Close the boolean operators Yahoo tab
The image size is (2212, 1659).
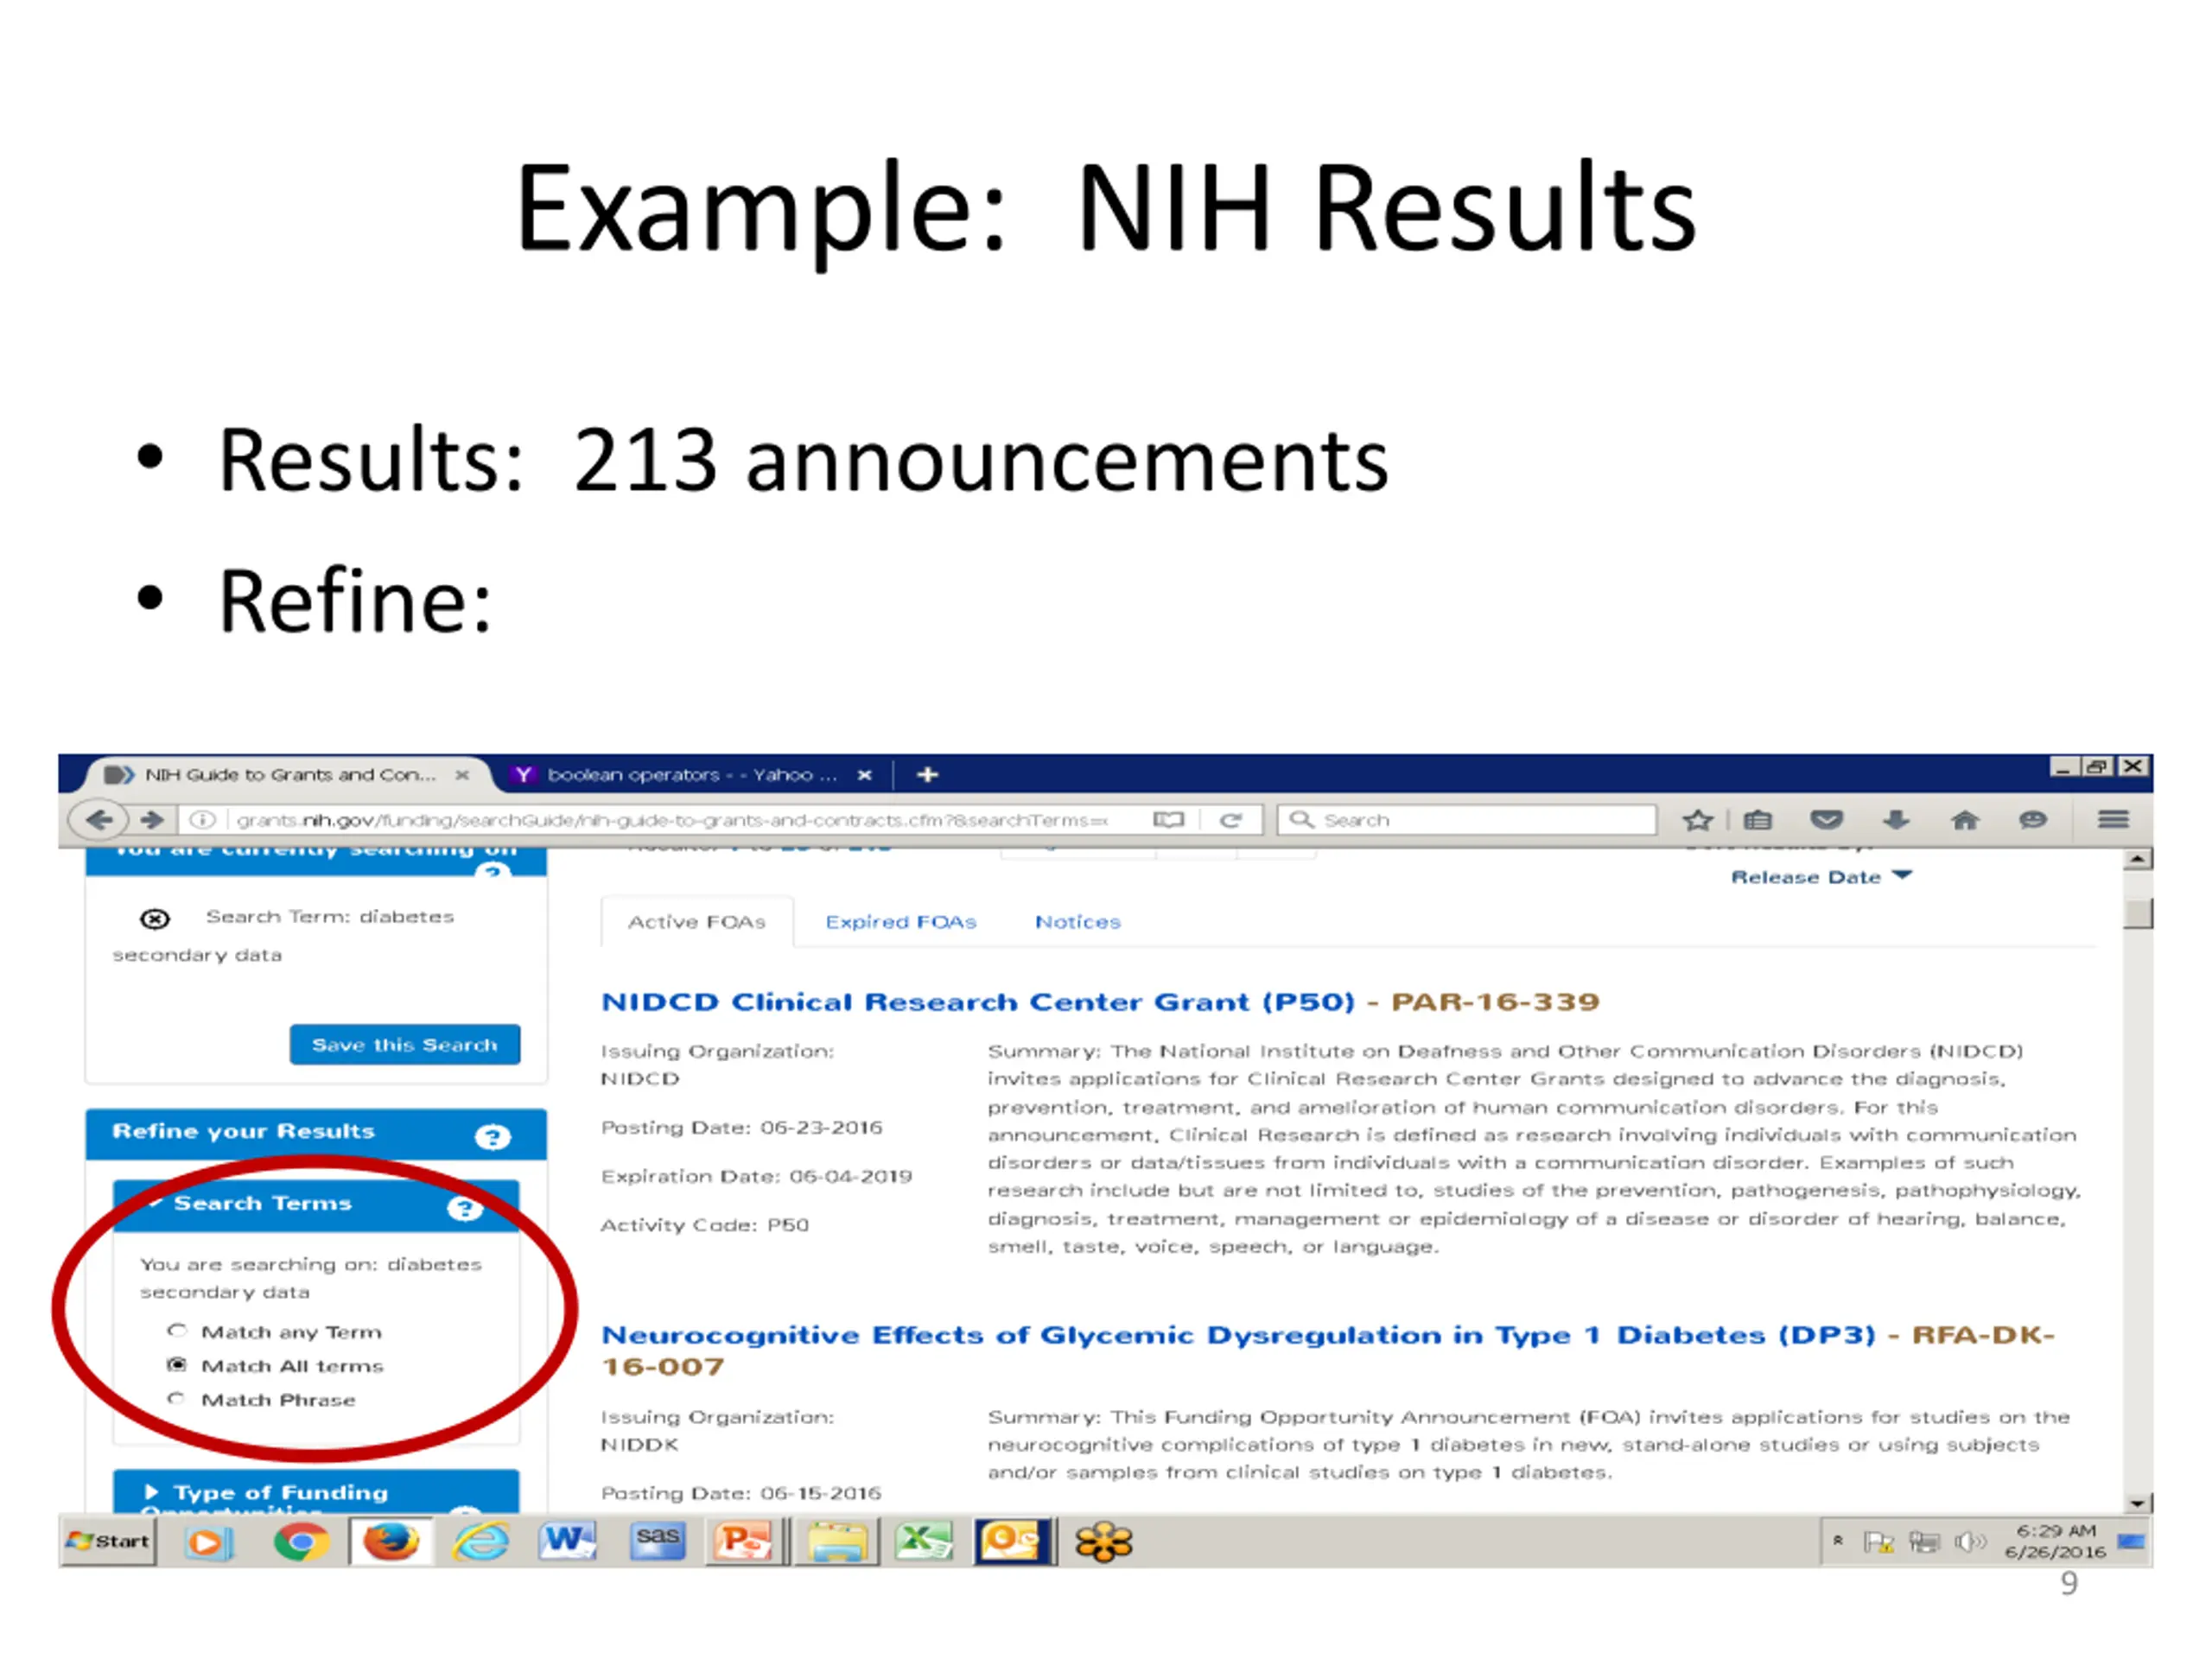864,775
